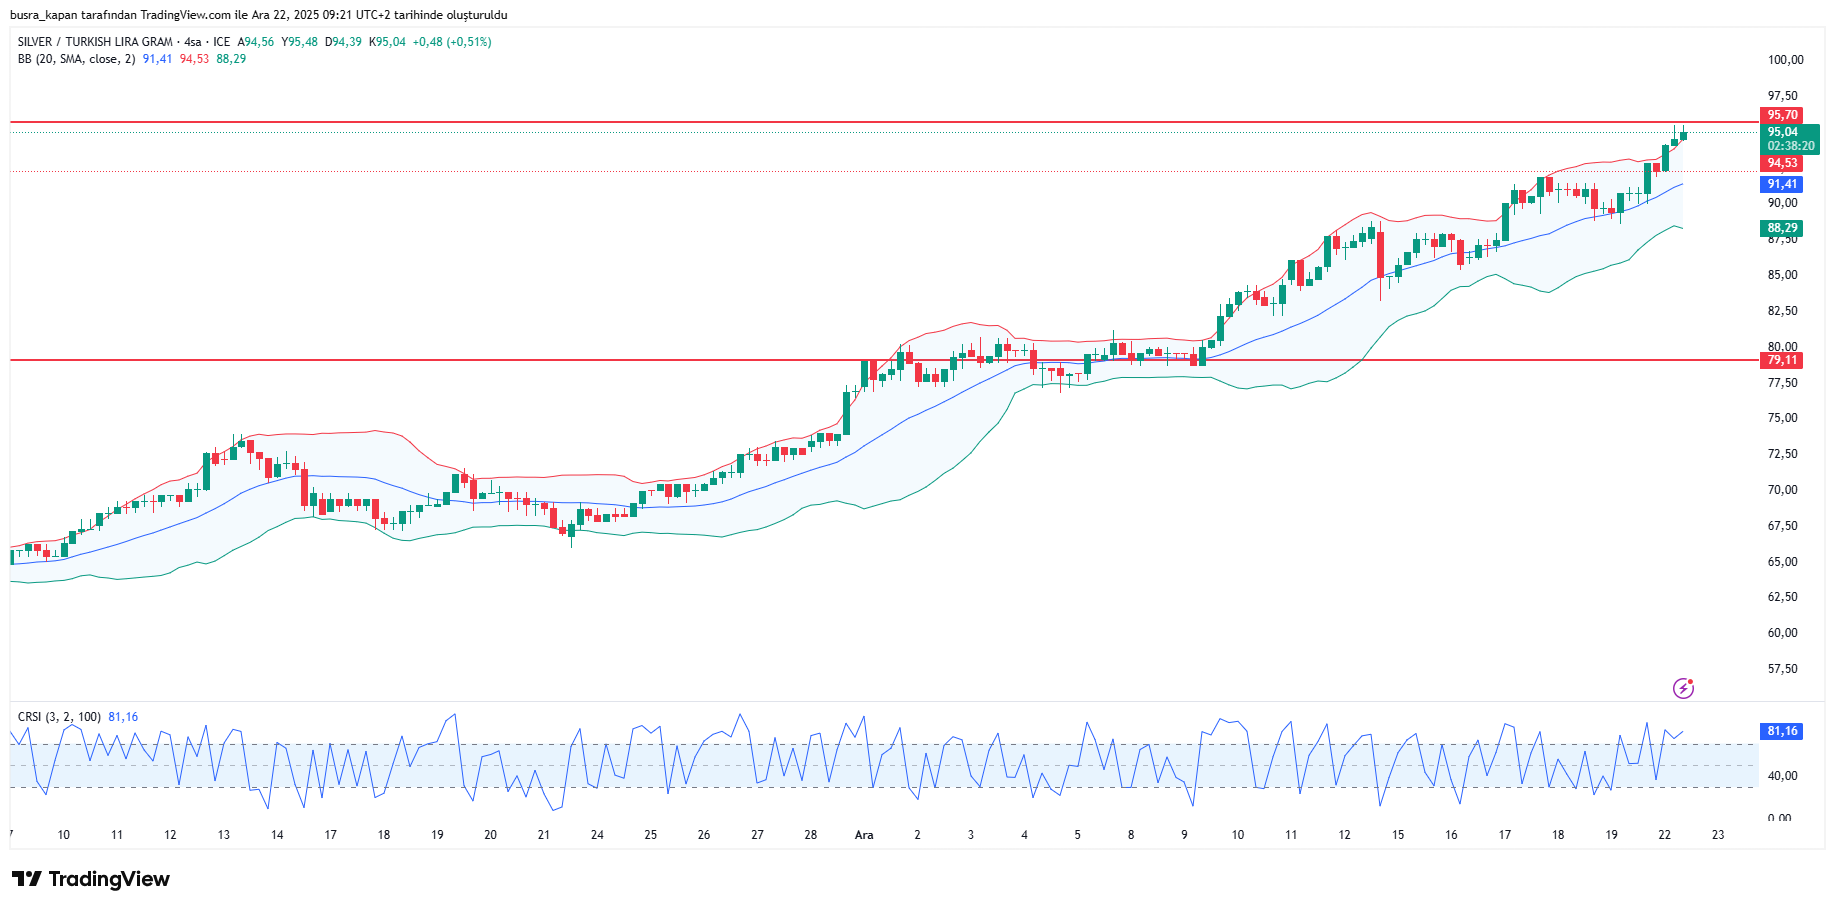1835x909 pixels.
Task: Select the BB (20, SMA, close, 2) legend
Action: pyautogui.click(x=76, y=59)
